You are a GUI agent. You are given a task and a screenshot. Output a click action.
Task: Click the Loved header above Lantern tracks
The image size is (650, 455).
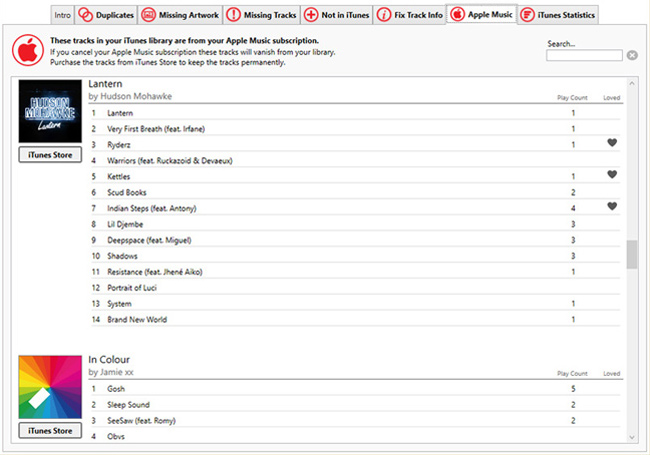click(x=611, y=98)
